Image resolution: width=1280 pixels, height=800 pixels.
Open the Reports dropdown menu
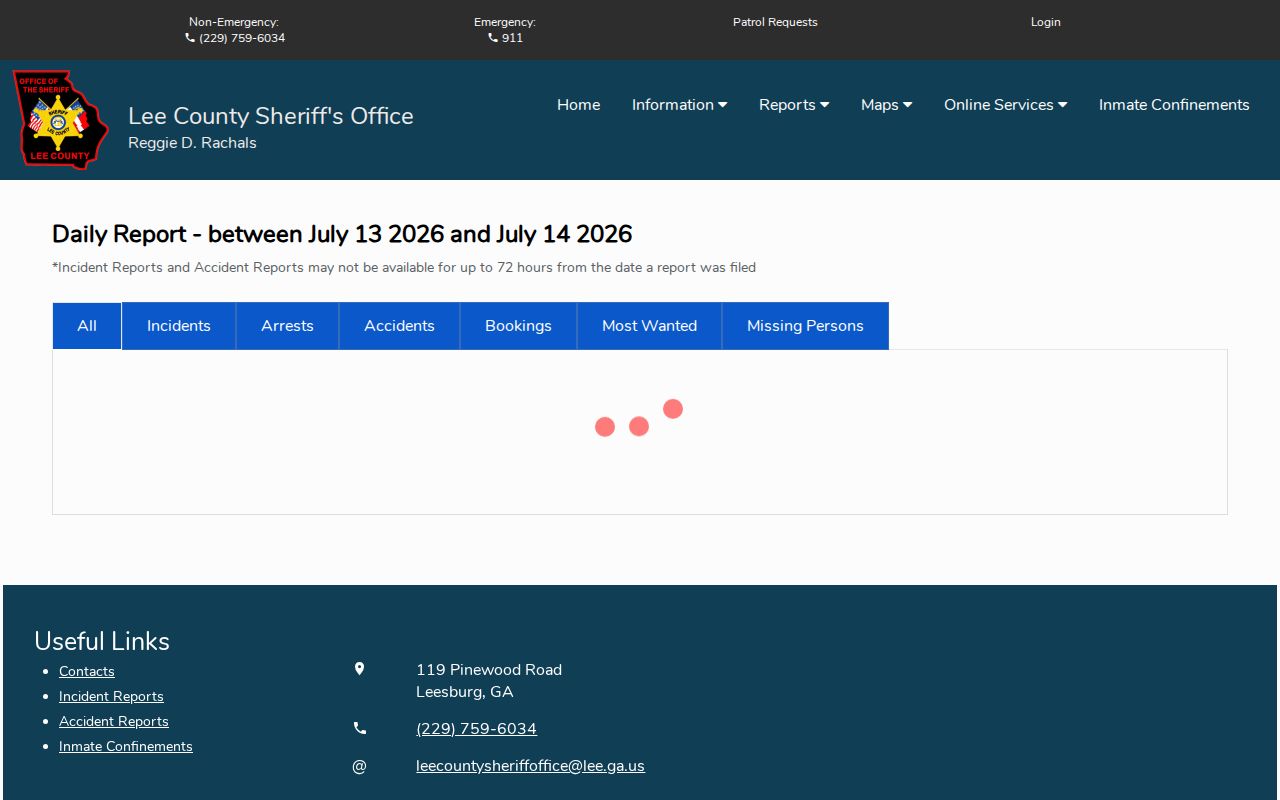coord(794,105)
